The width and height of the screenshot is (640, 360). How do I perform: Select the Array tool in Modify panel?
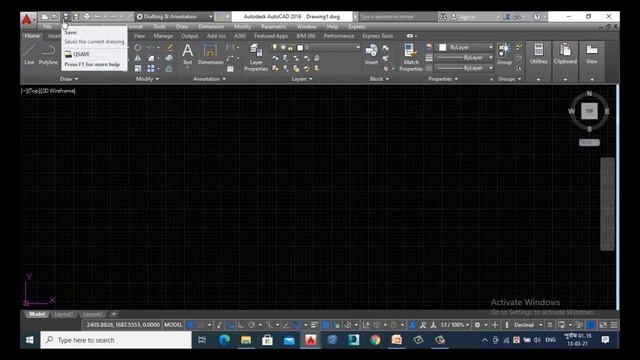click(151, 69)
